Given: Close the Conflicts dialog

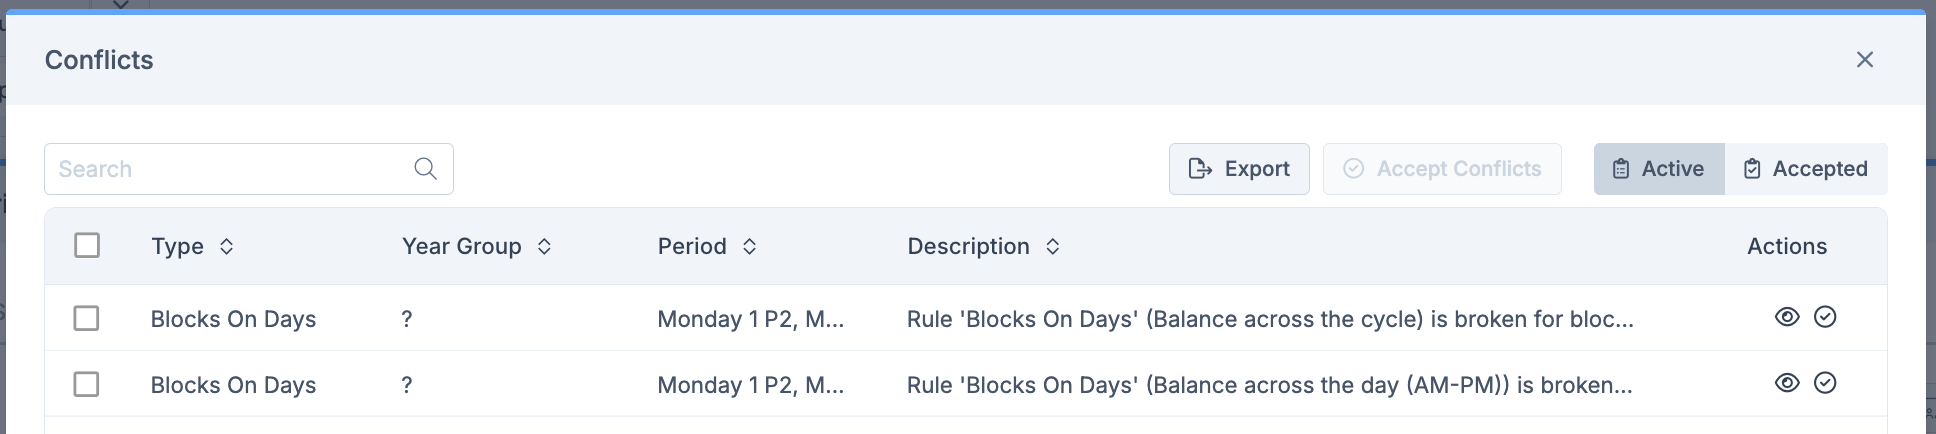Looking at the screenshot, I should 1864,60.
